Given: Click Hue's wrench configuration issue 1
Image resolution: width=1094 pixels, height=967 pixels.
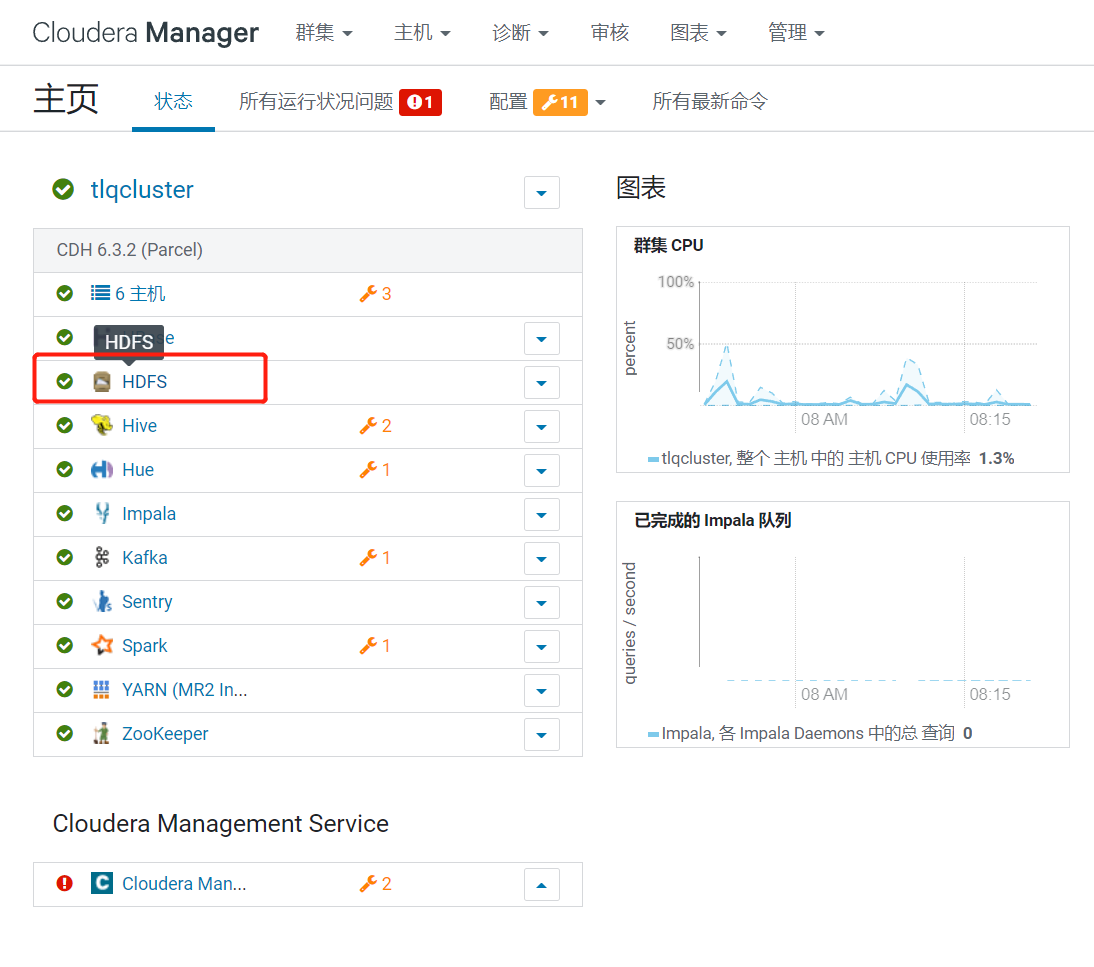Looking at the screenshot, I should coord(375,470).
